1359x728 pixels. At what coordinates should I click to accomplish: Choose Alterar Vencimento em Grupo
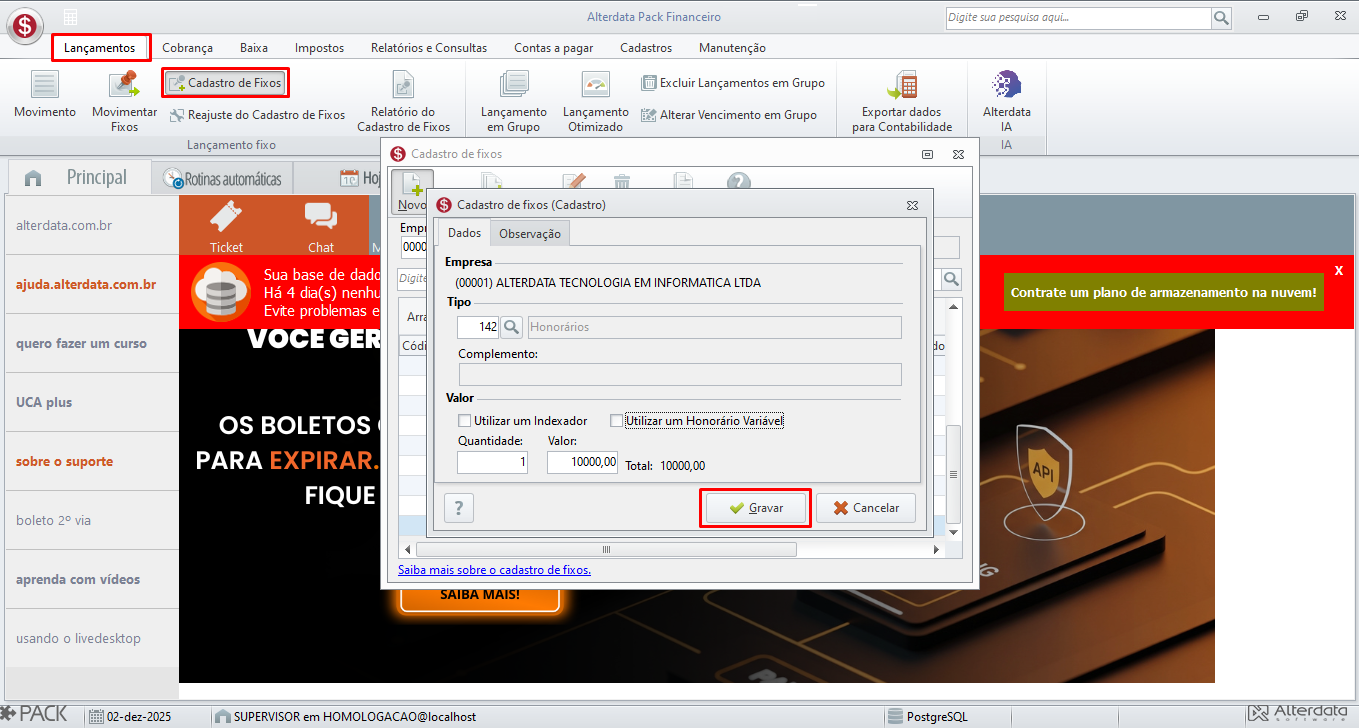729,115
